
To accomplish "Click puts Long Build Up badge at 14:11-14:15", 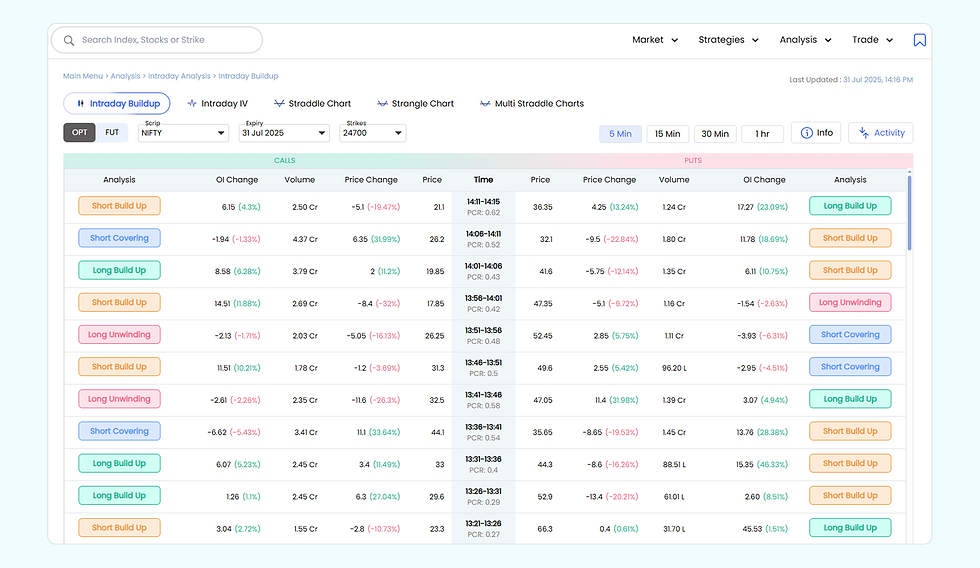I will point(850,206).
